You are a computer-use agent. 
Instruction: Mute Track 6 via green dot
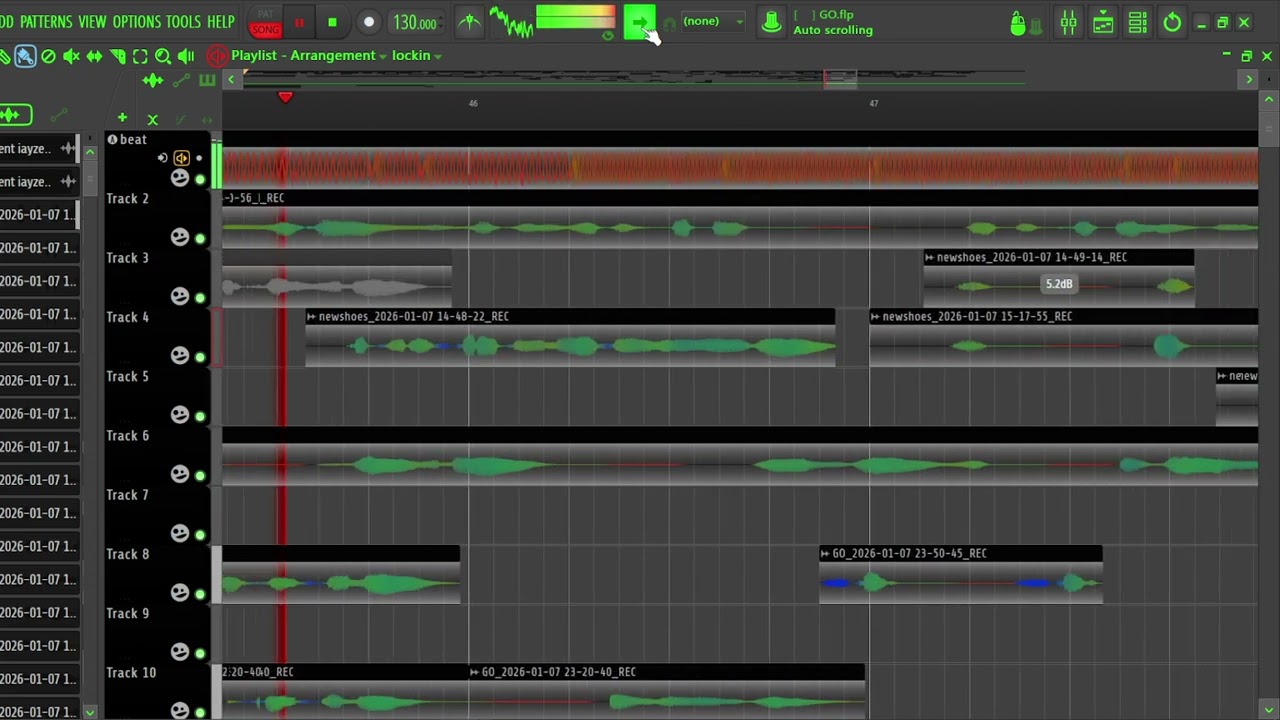pyautogui.click(x=200, y=476)
